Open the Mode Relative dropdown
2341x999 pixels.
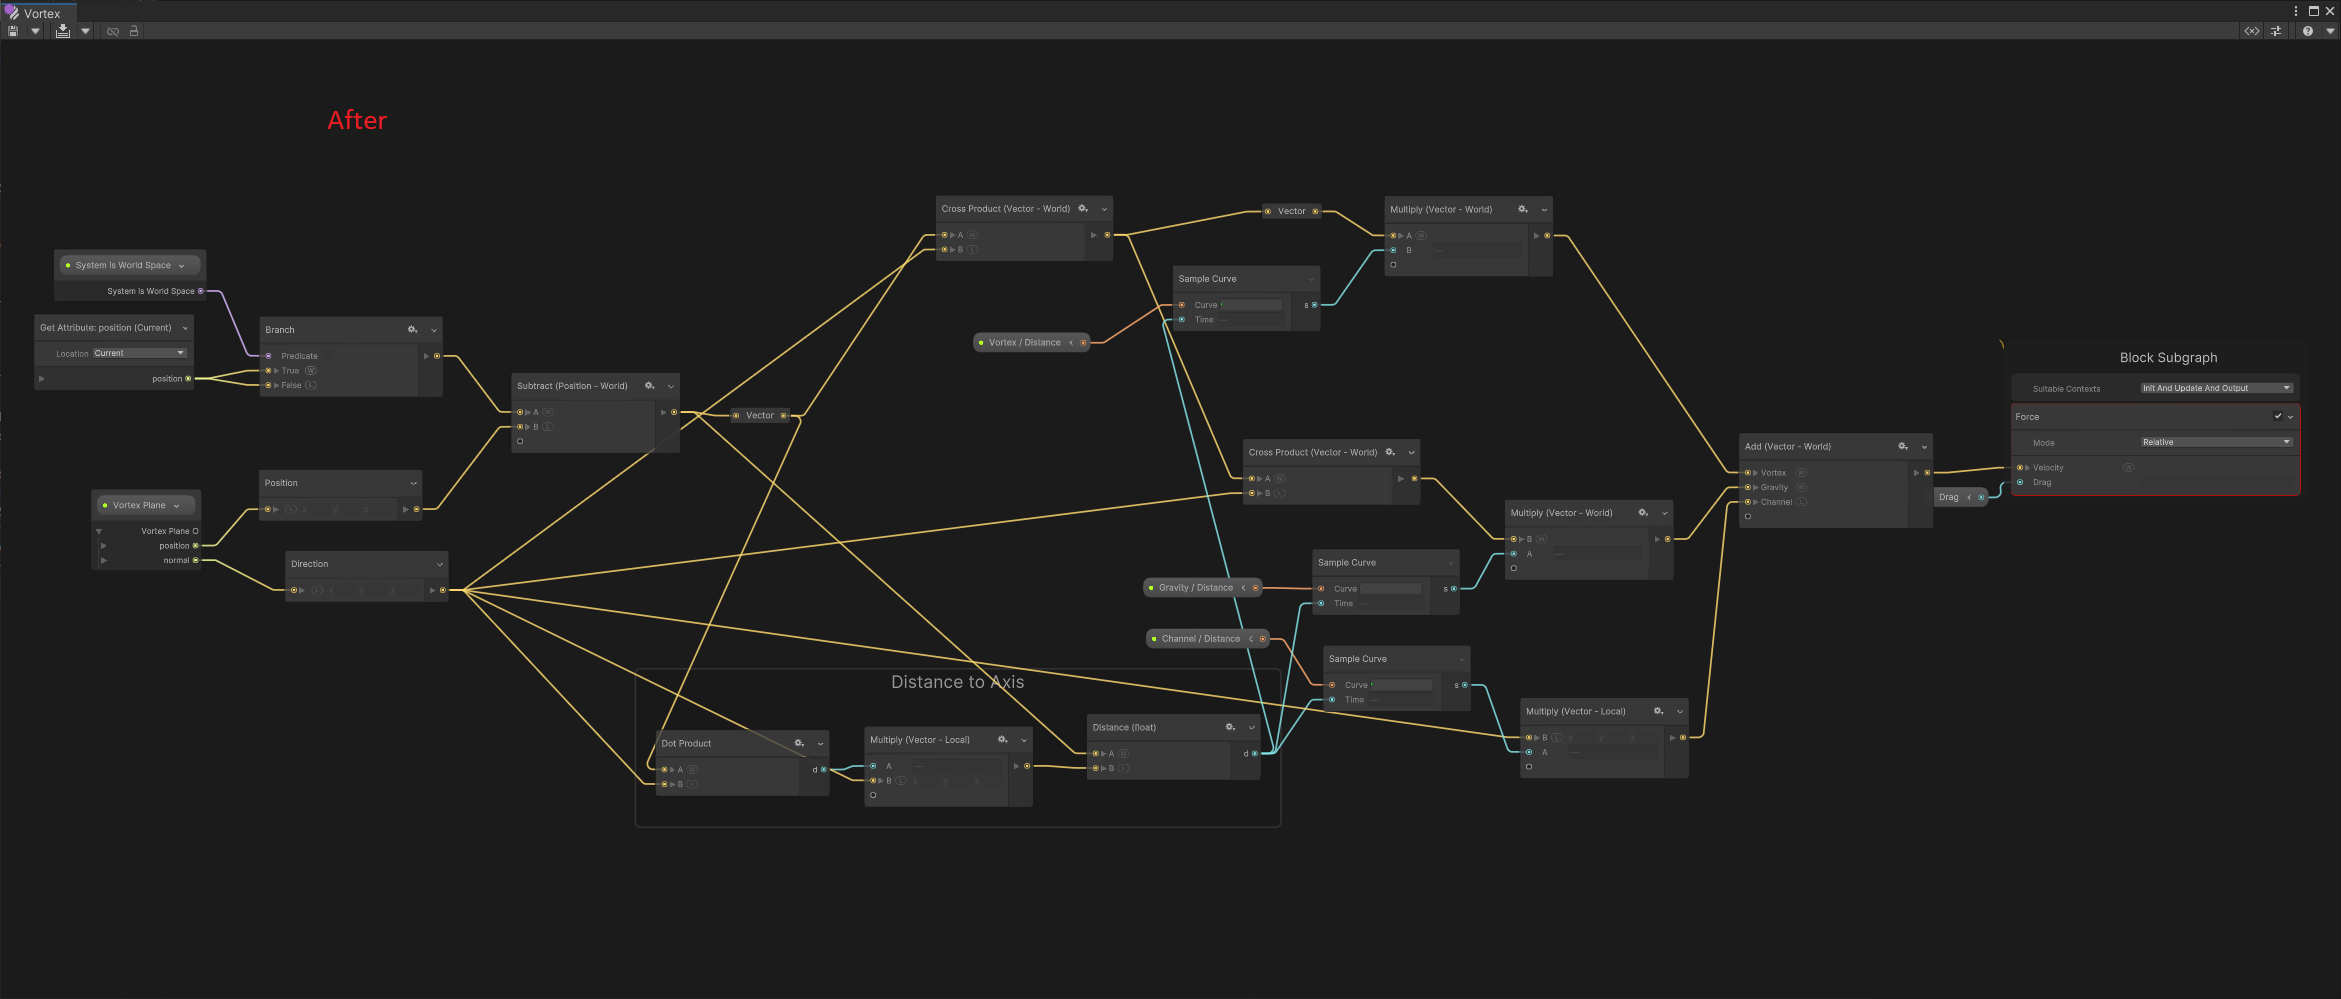[2216, 442]
